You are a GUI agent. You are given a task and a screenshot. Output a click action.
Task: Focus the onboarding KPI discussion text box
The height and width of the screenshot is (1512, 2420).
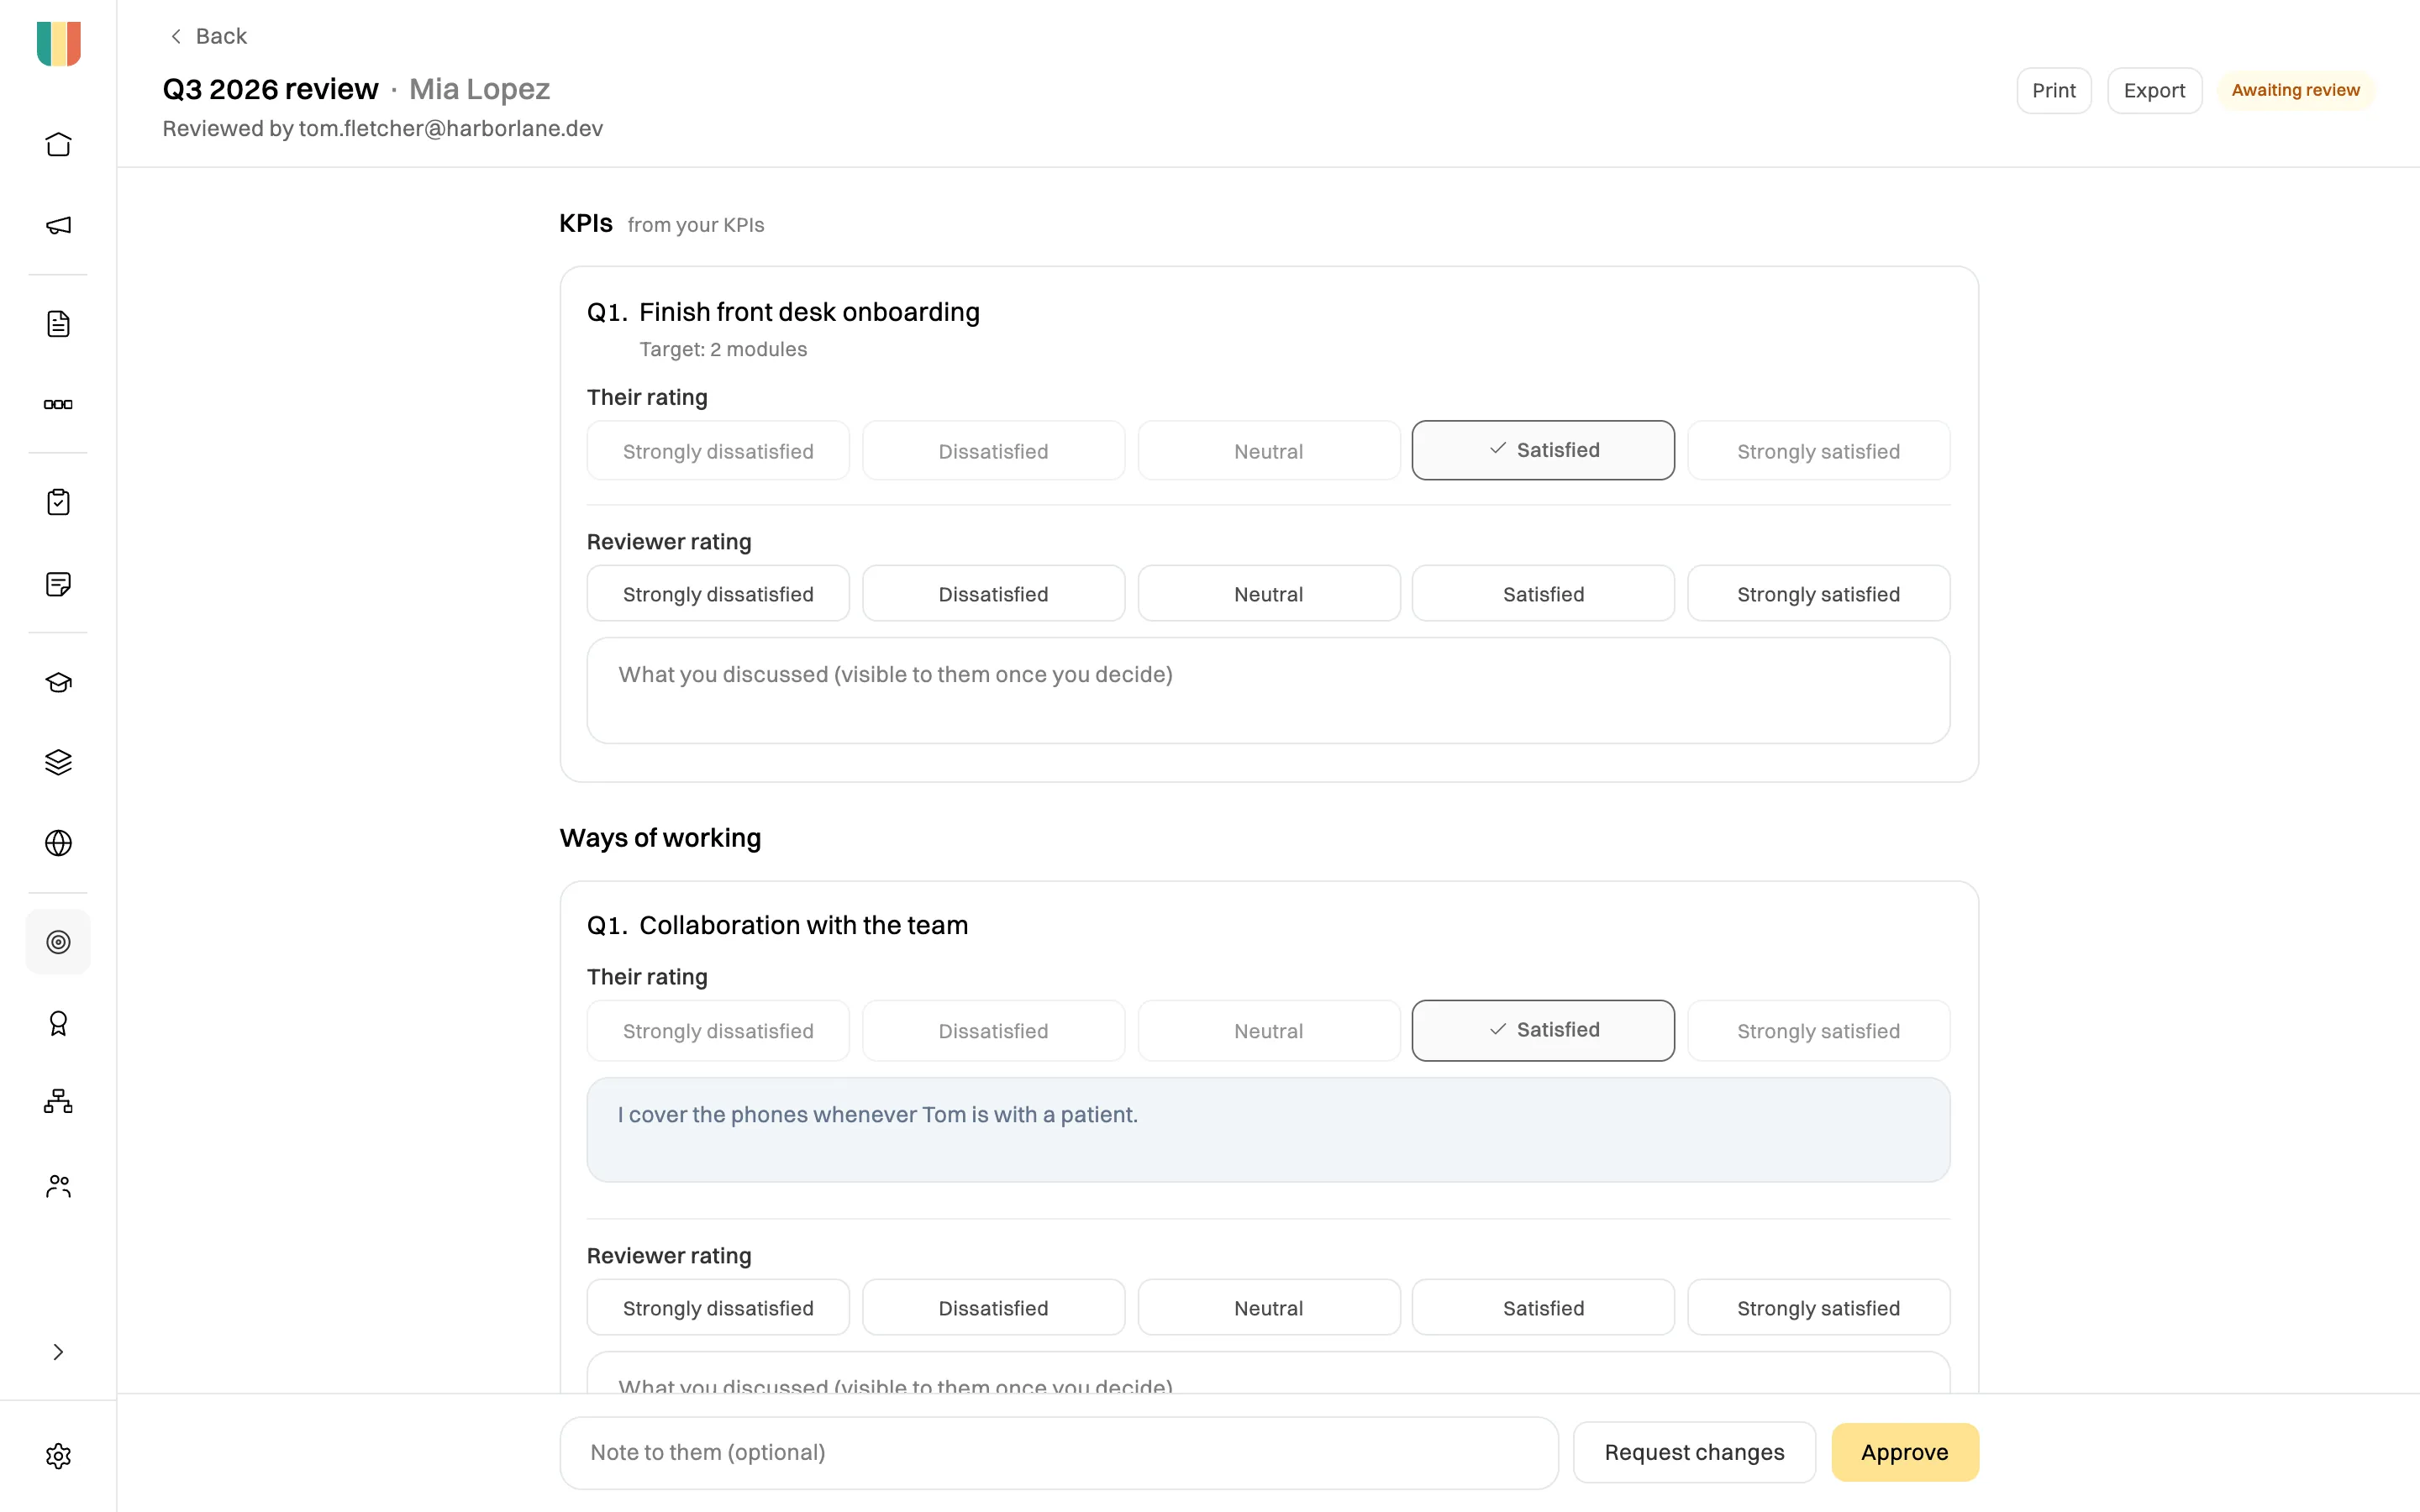[x=1268, y=691]
